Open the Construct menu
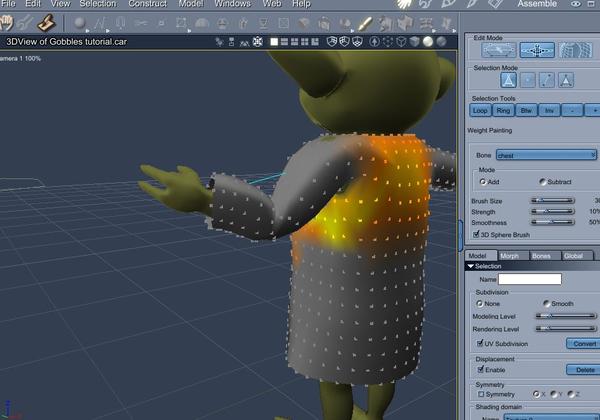Viewport: 600px width, 420px height. pyautogui.click(x=148, y=4)
